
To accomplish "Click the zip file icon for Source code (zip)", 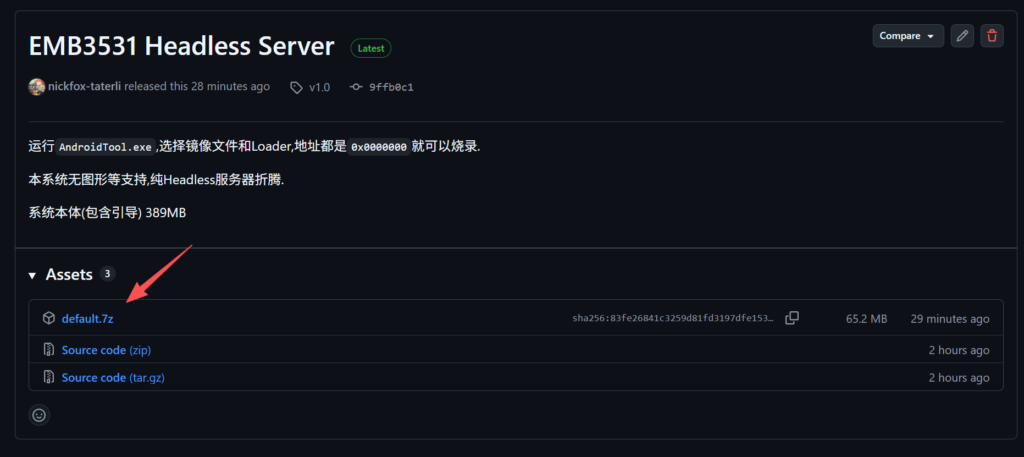I will (48, 350).
